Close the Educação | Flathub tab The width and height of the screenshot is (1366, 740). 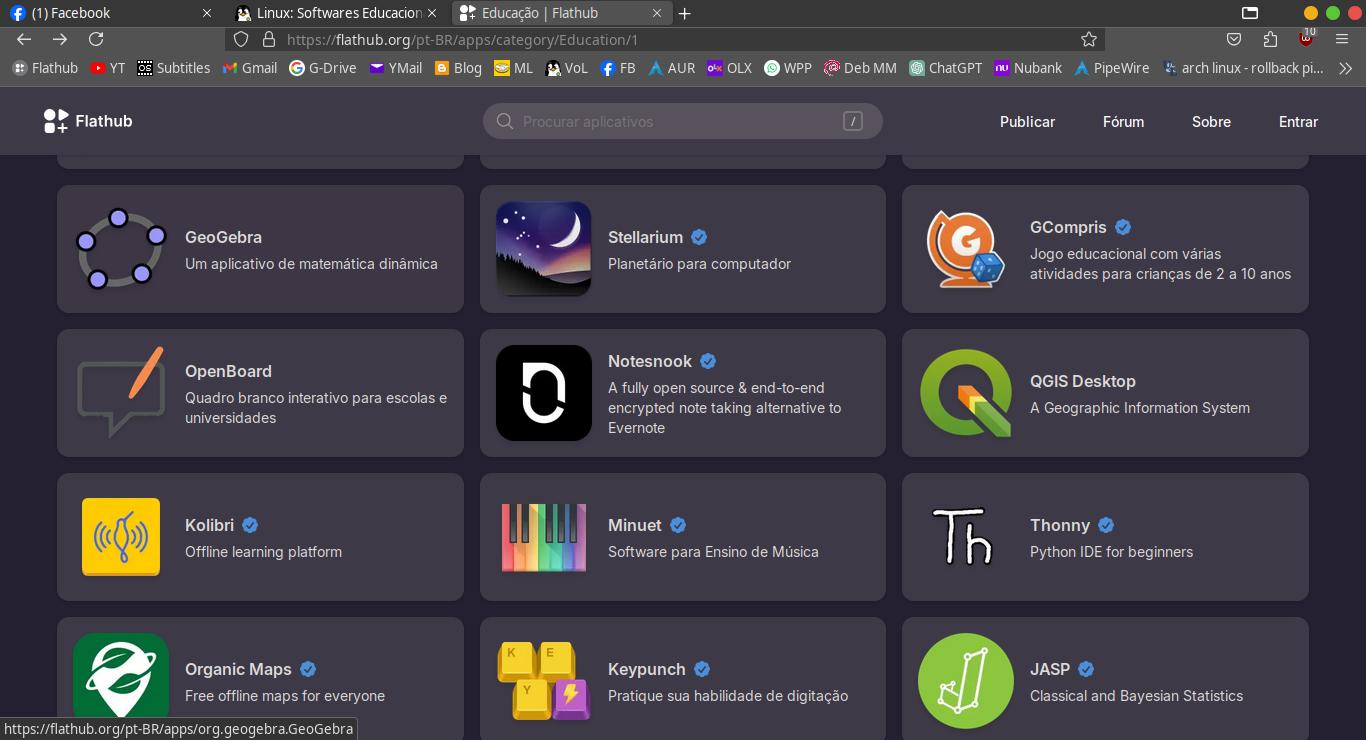pos(657,13)
